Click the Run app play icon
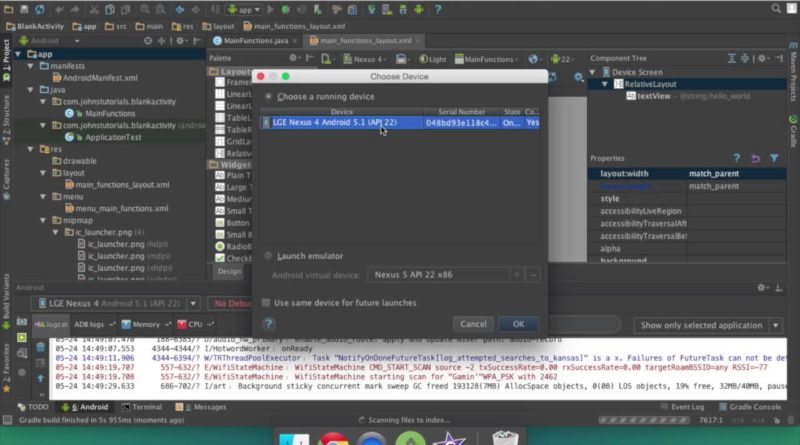 coord(271,9)
